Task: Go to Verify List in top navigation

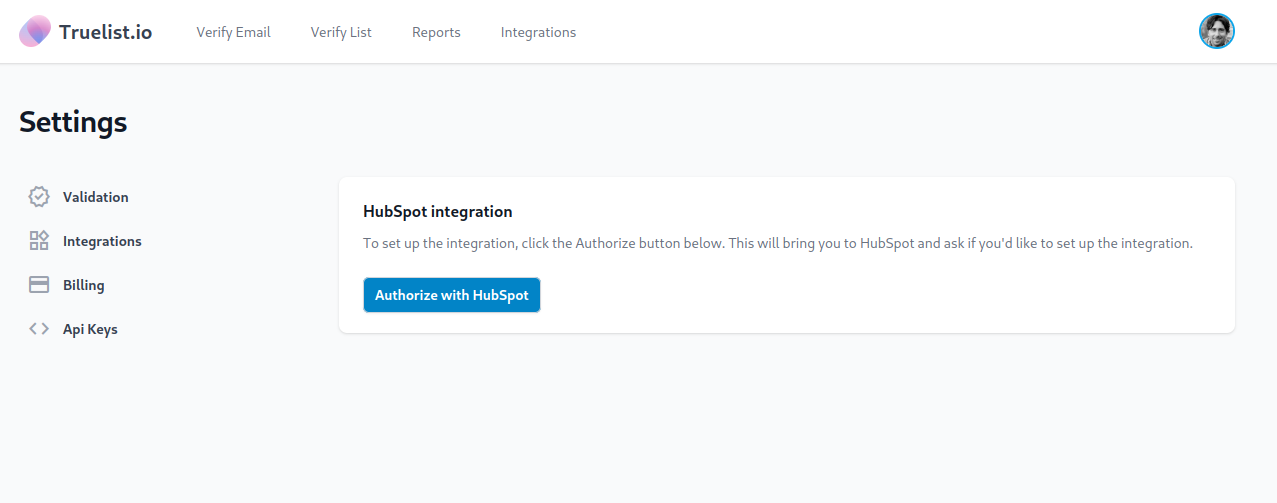Action: [x=341, y=32]
